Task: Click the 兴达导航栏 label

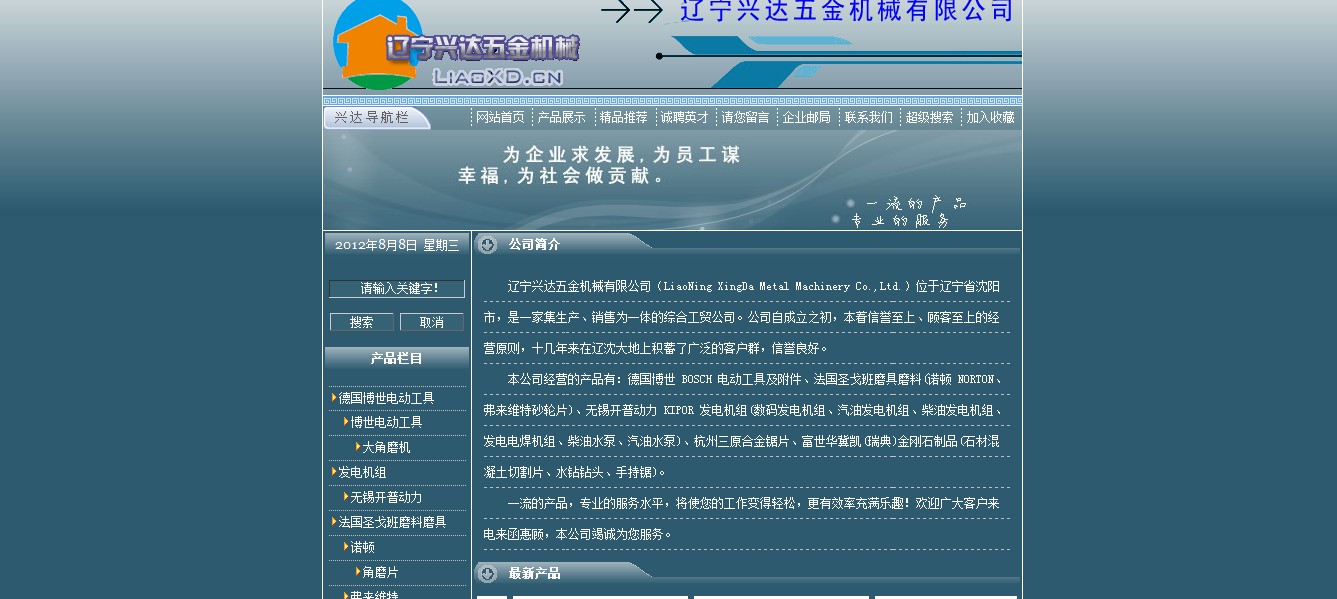Action: point(371,118)
